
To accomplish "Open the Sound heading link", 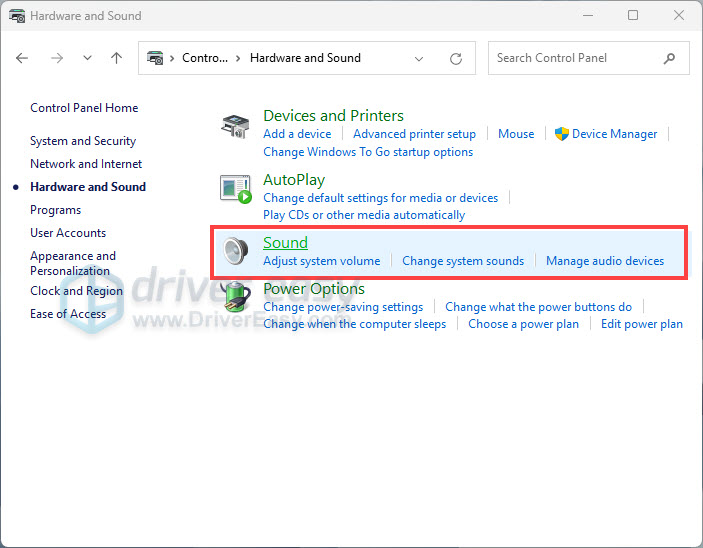I will pos(285,243).
